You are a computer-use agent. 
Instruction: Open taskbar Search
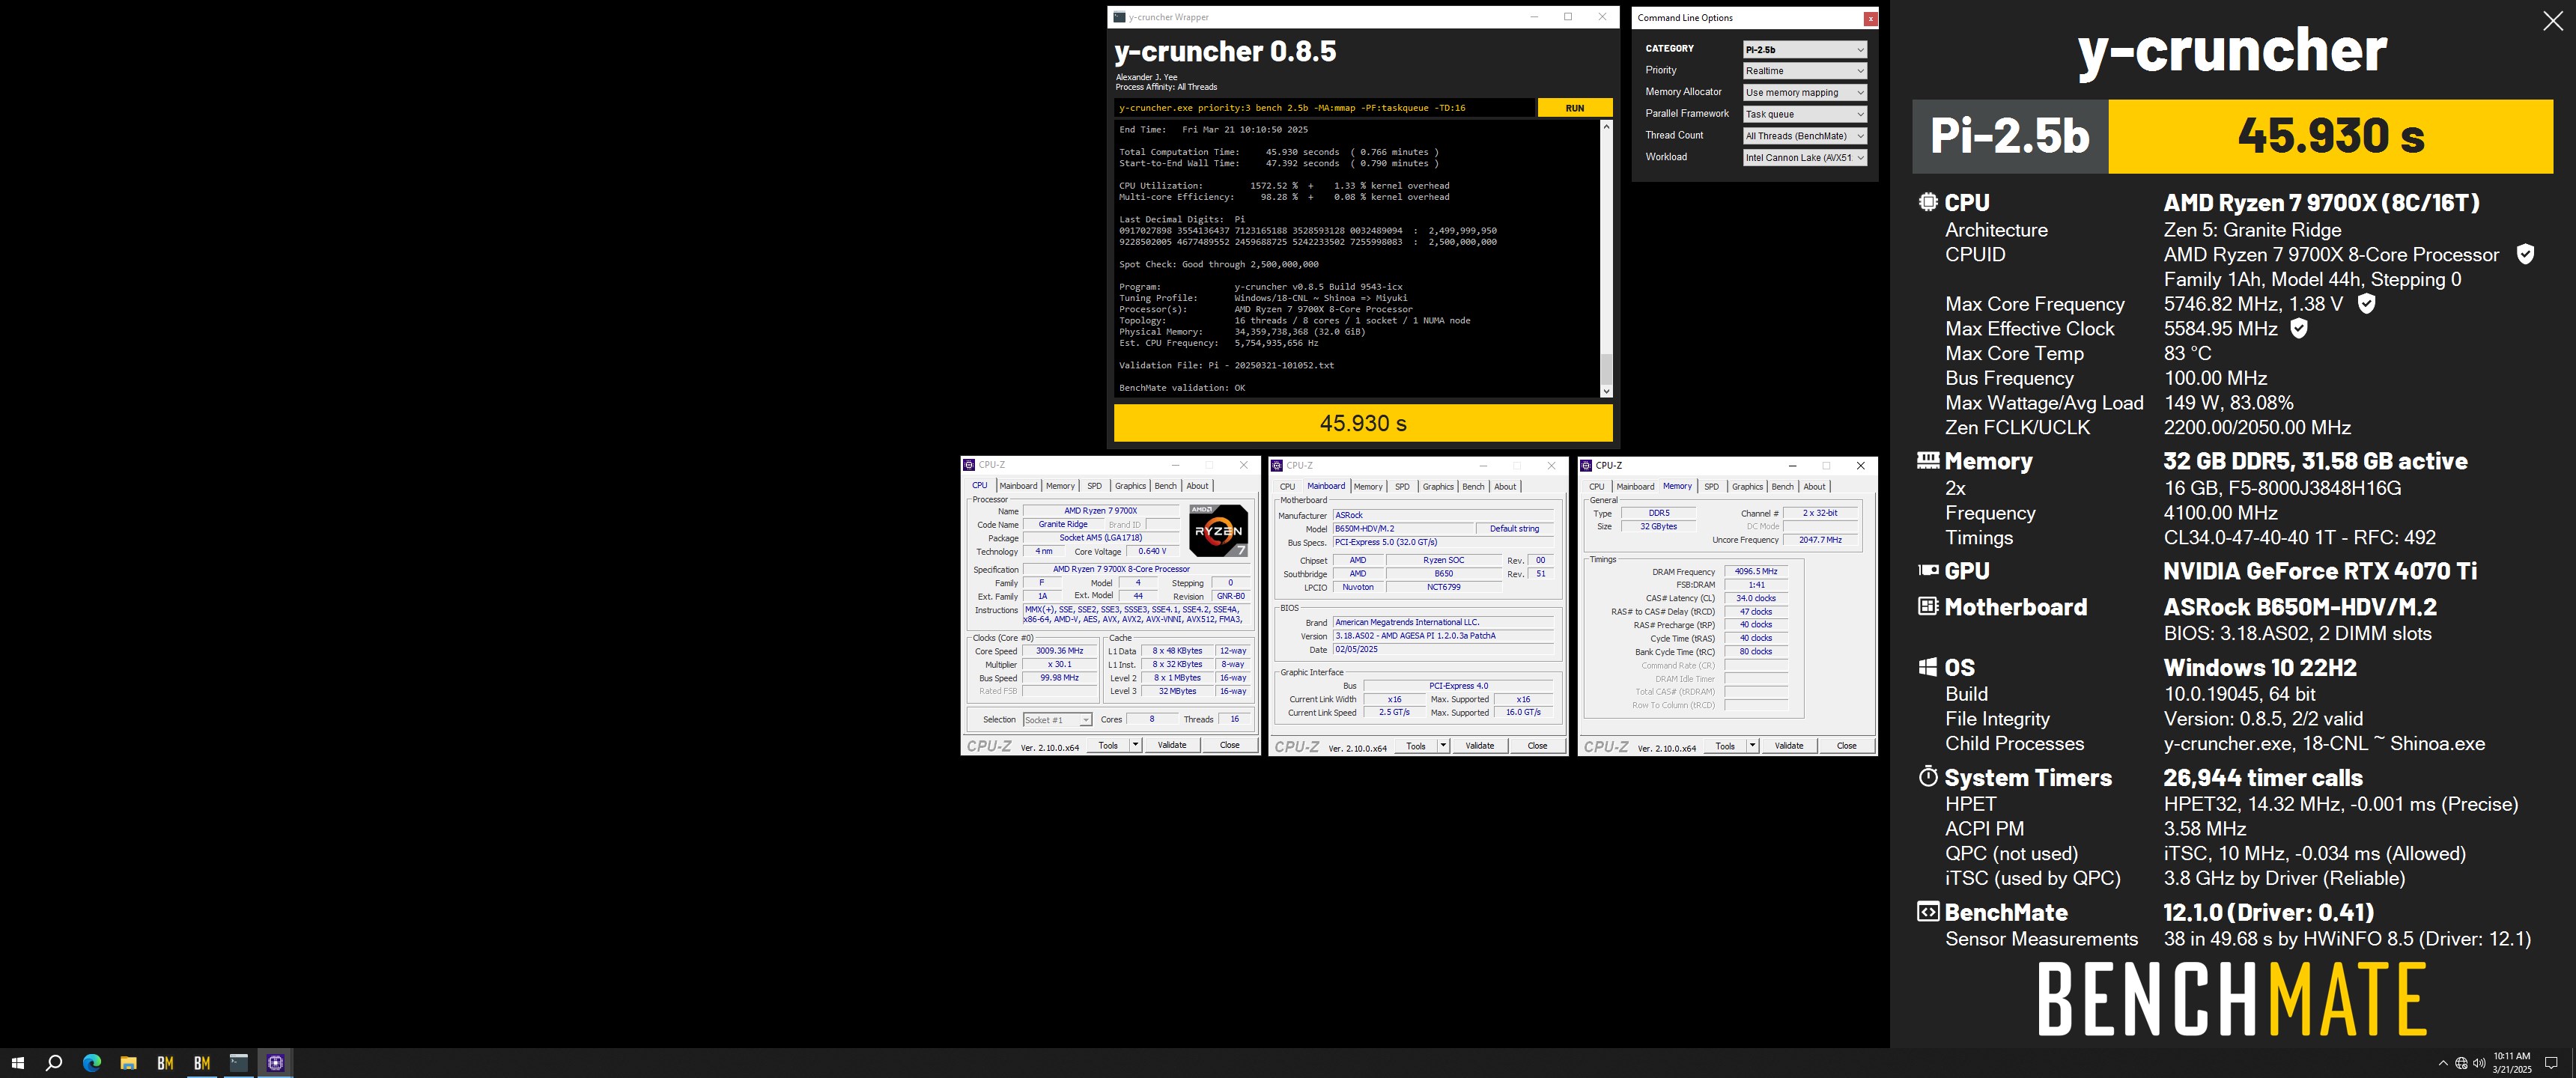[54, 1063]
